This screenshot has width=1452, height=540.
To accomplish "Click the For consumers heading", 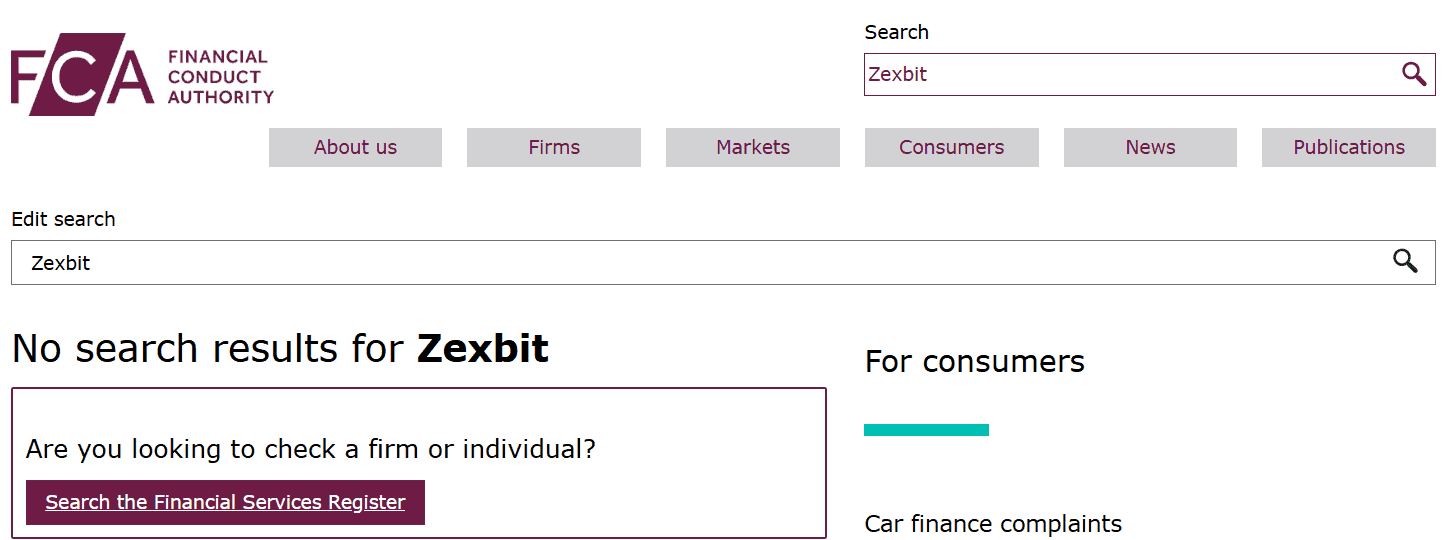I will click(974, 361).
